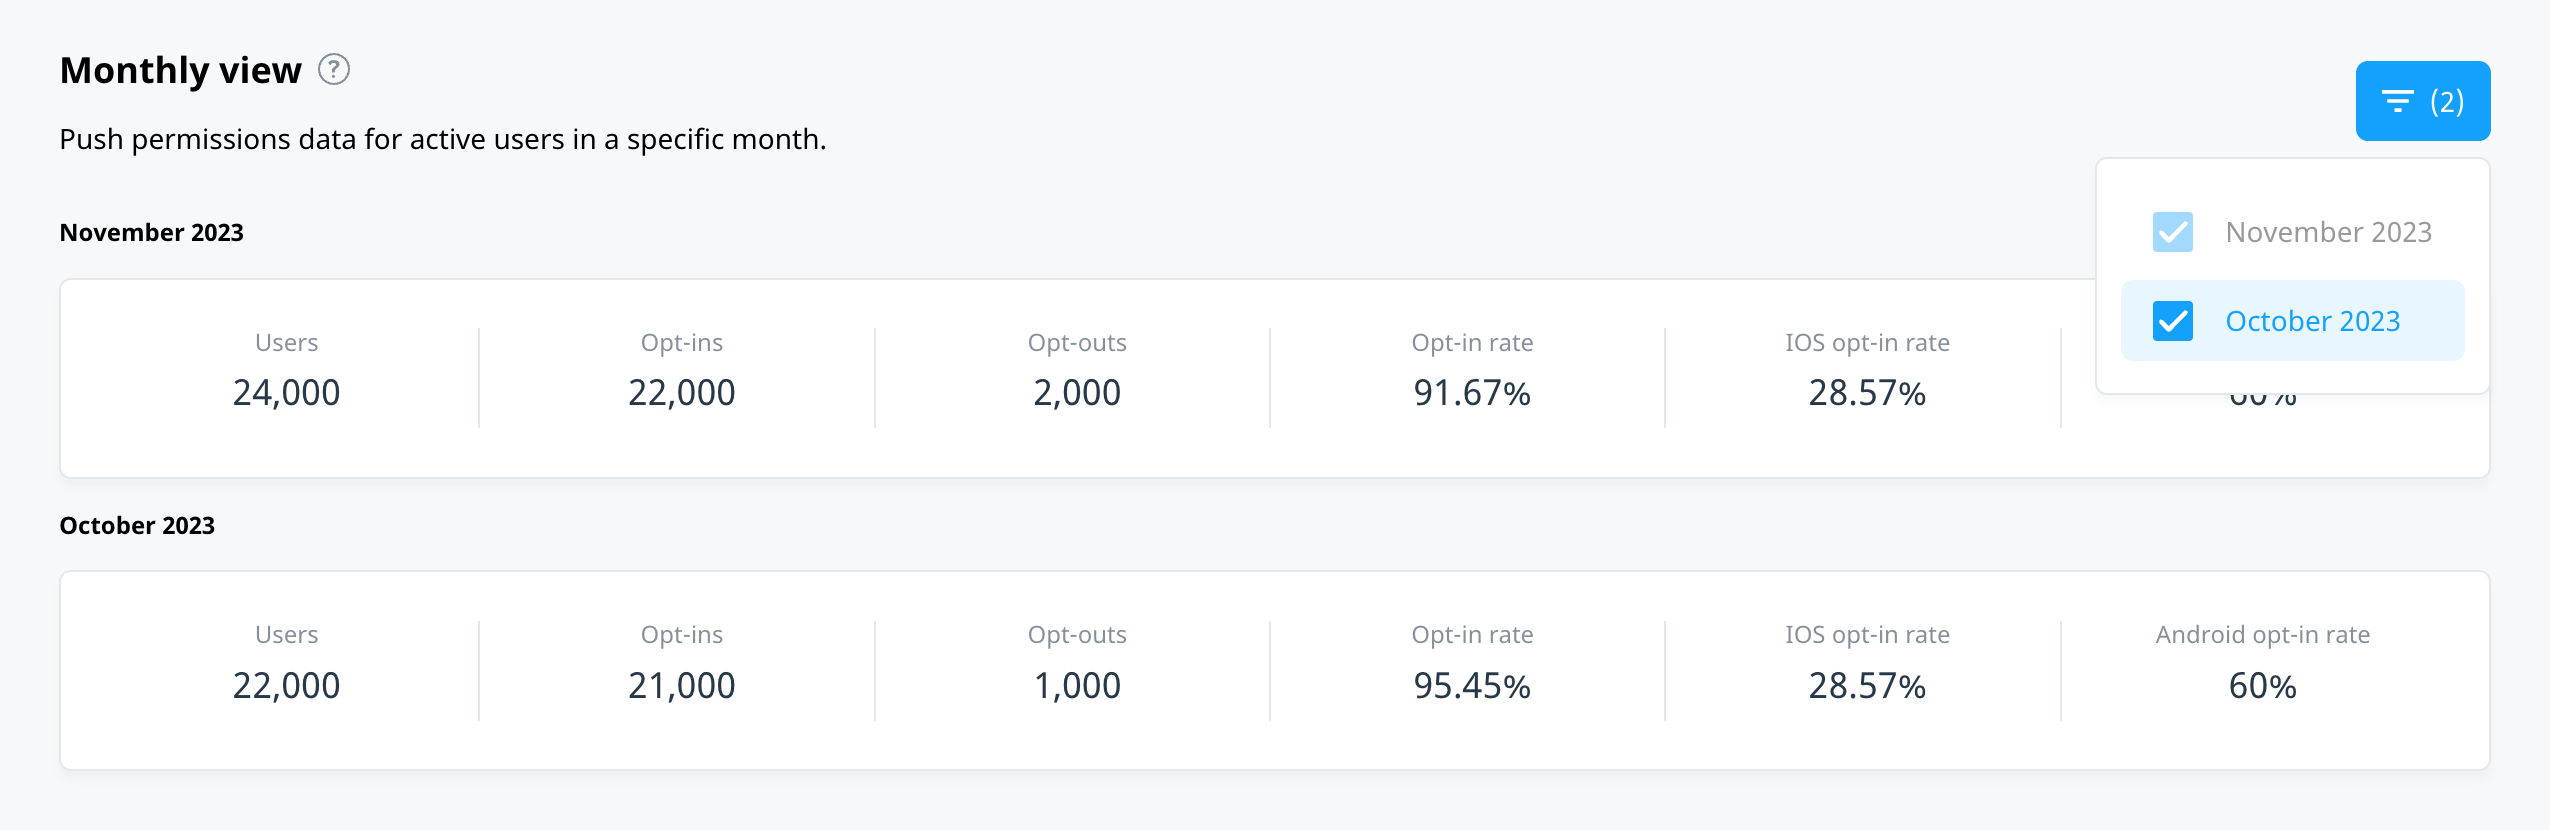The image size is (2550, 830).
Task: Click November IOS opt-in rate 28.57%
Action: pyautogui.click(x=1867, y=392)
